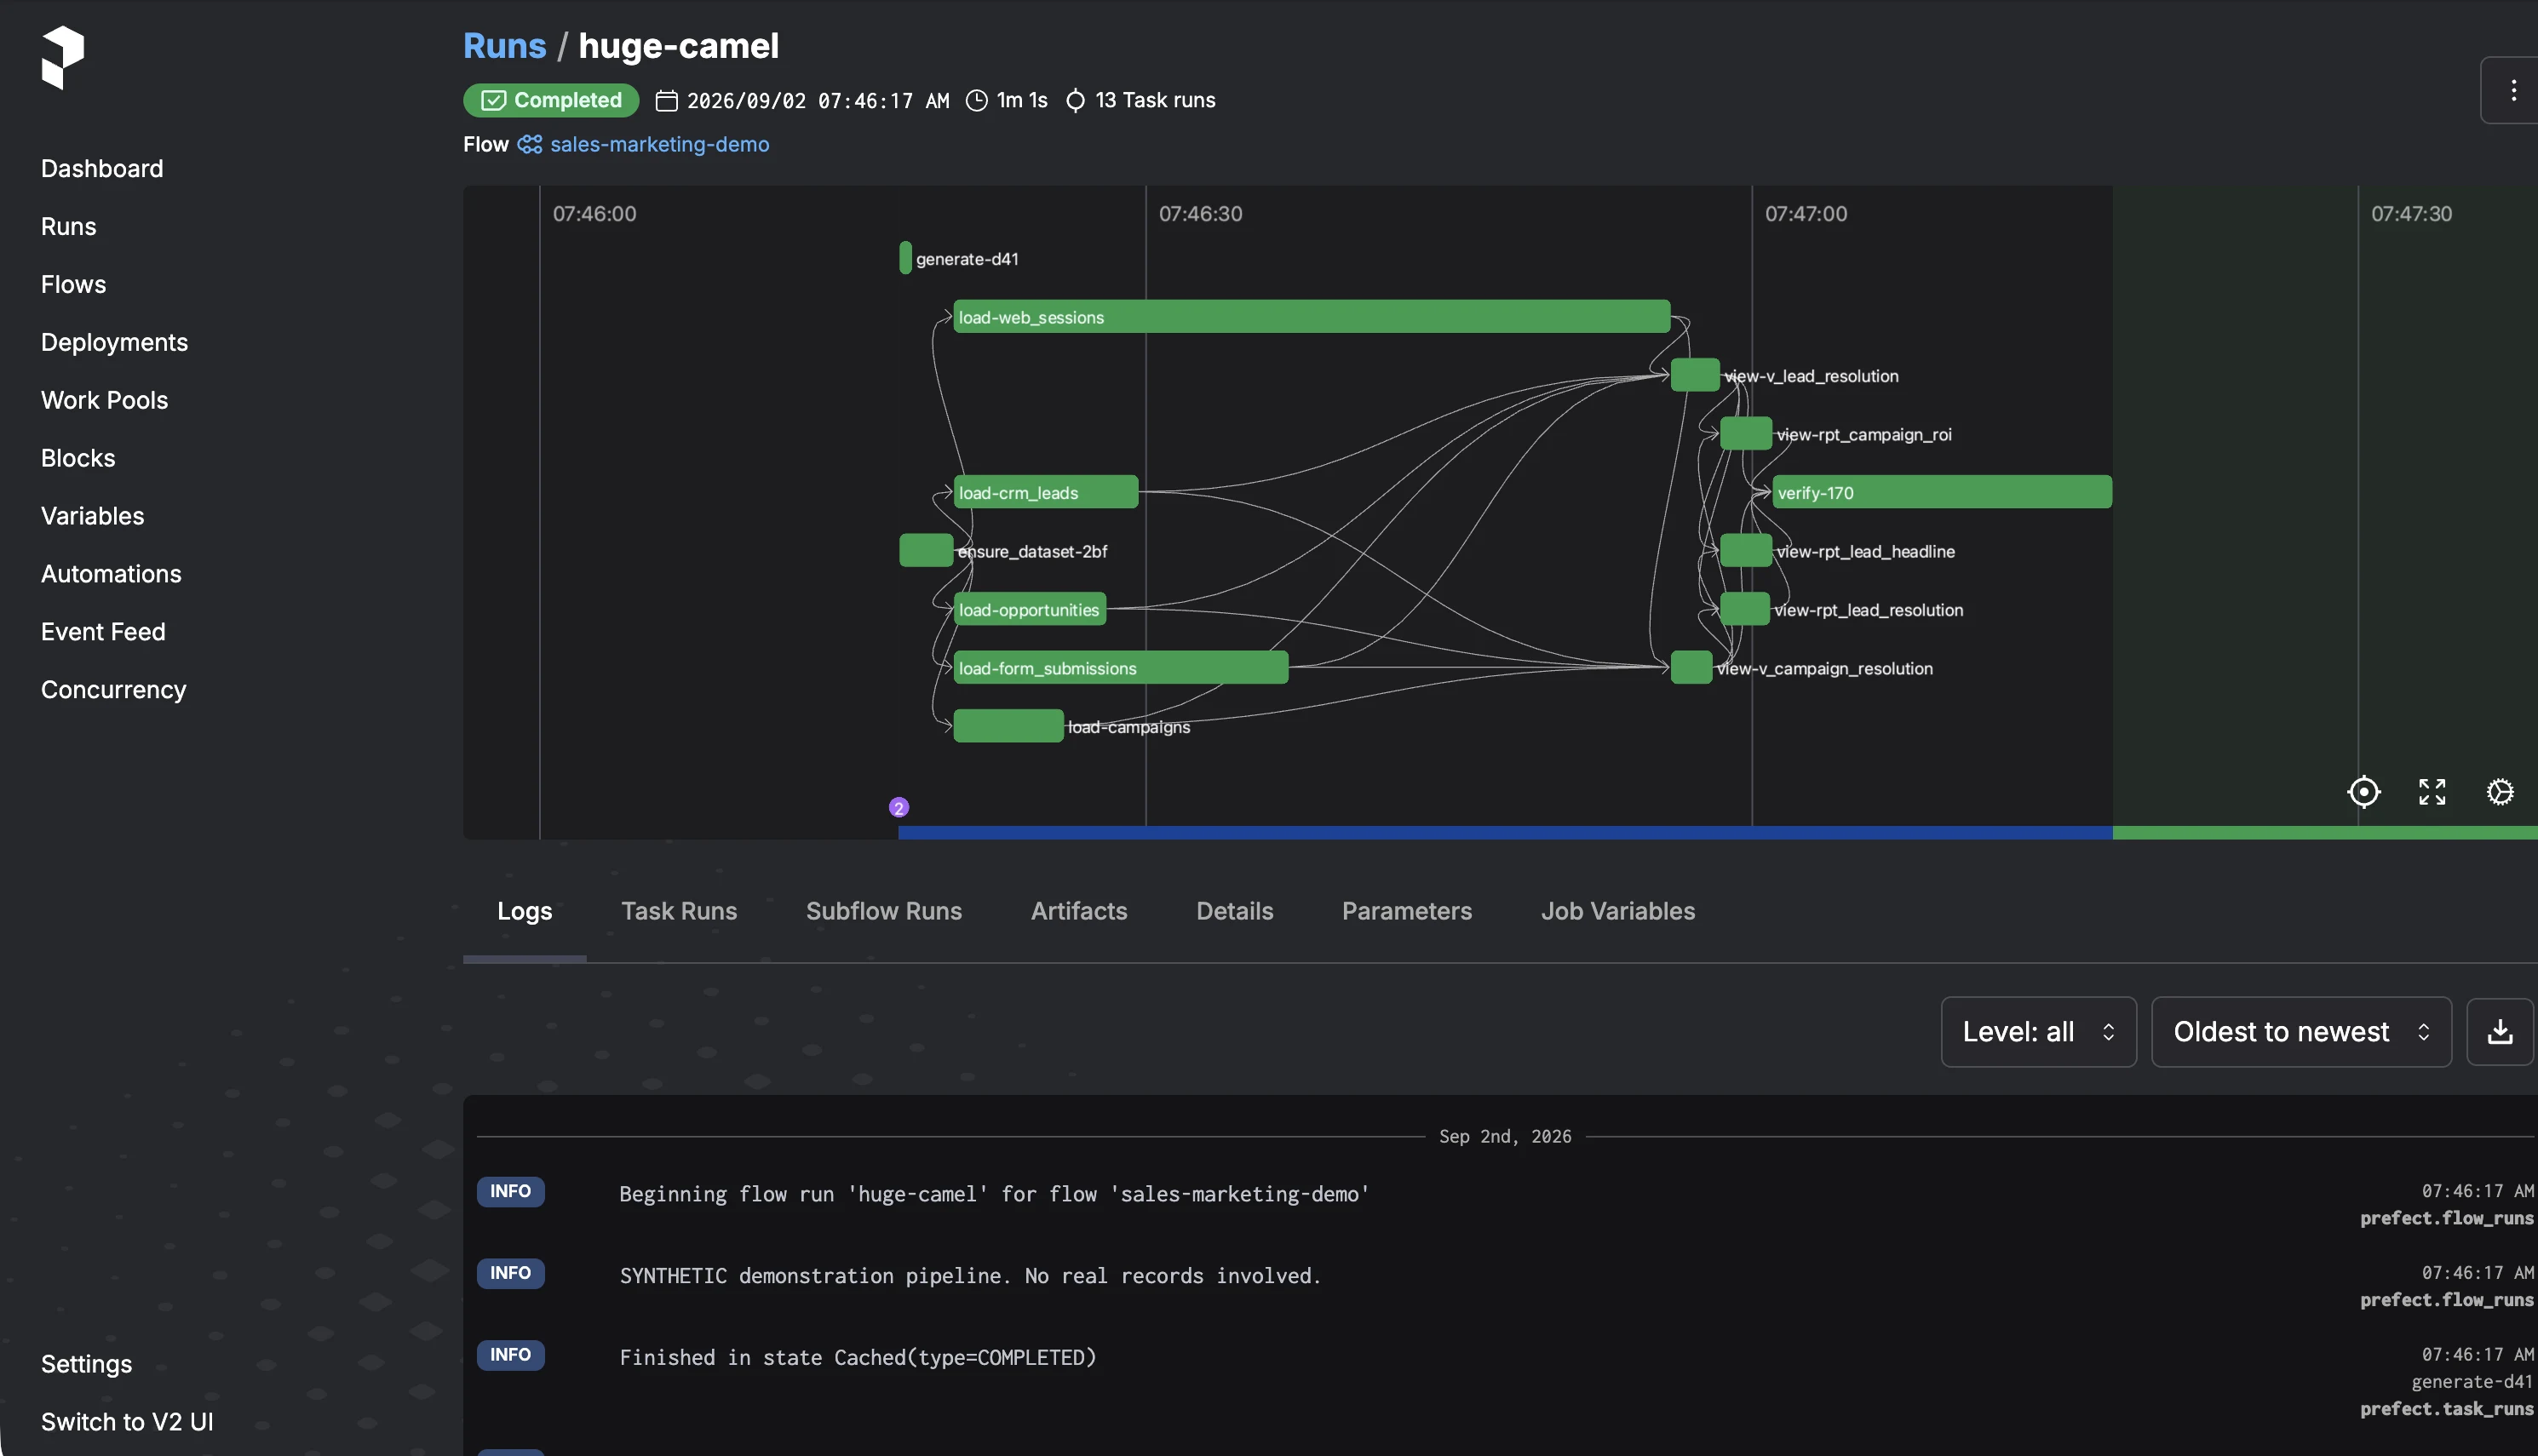Open Concurrency in the sidebar
2538x1456 pixels.
[x=113, y=690]
